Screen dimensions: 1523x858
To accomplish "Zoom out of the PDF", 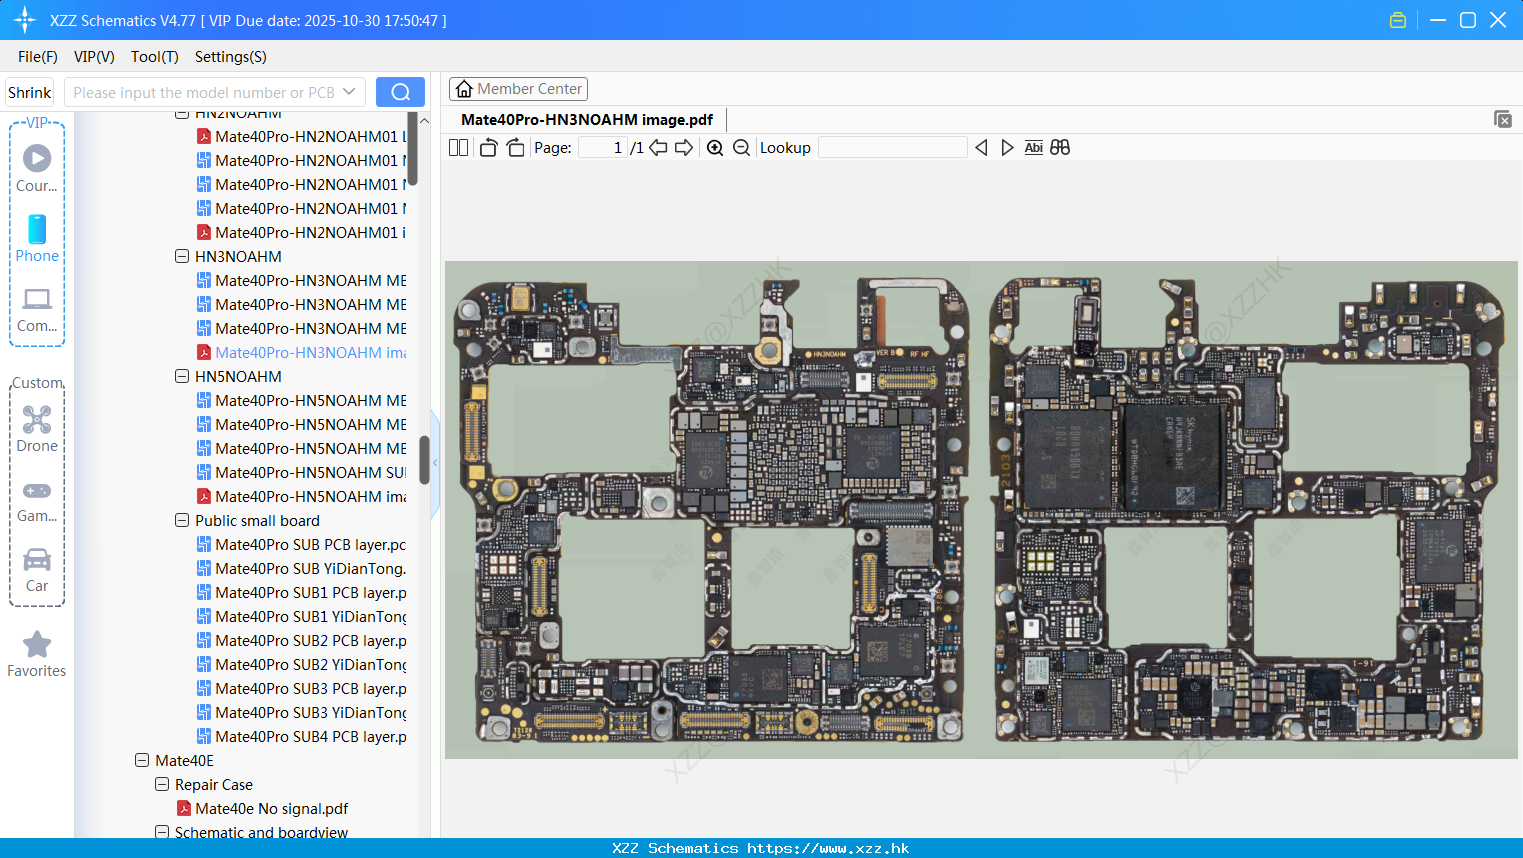I will (741, 148).
